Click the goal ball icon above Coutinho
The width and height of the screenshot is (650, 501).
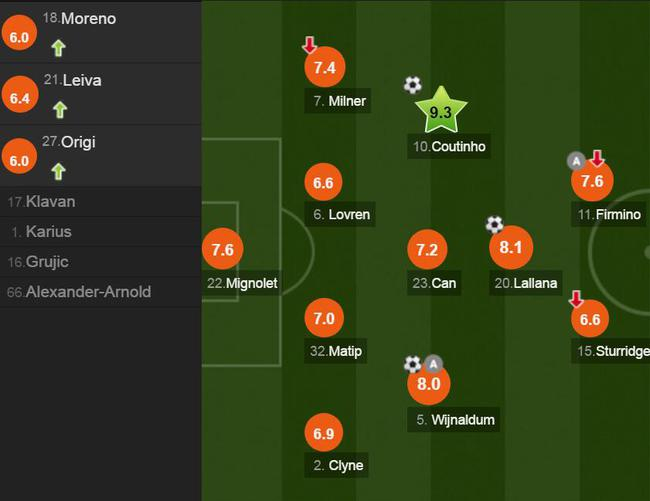[413, 85]
